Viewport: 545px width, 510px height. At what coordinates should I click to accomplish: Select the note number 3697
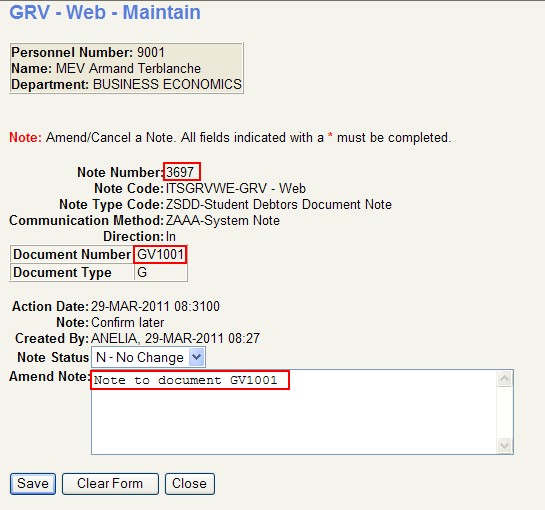[180, 172]
